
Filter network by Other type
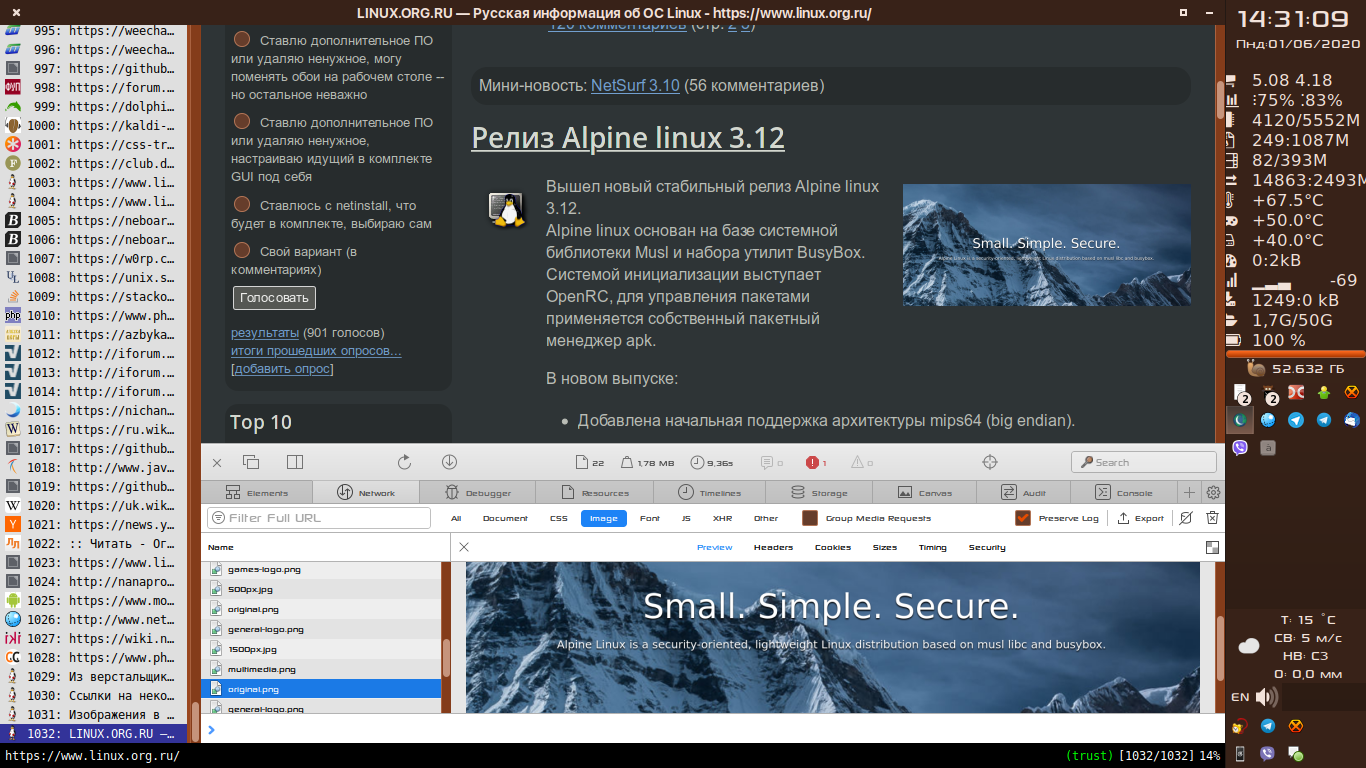pyautogui.click(x=766, y=518)
